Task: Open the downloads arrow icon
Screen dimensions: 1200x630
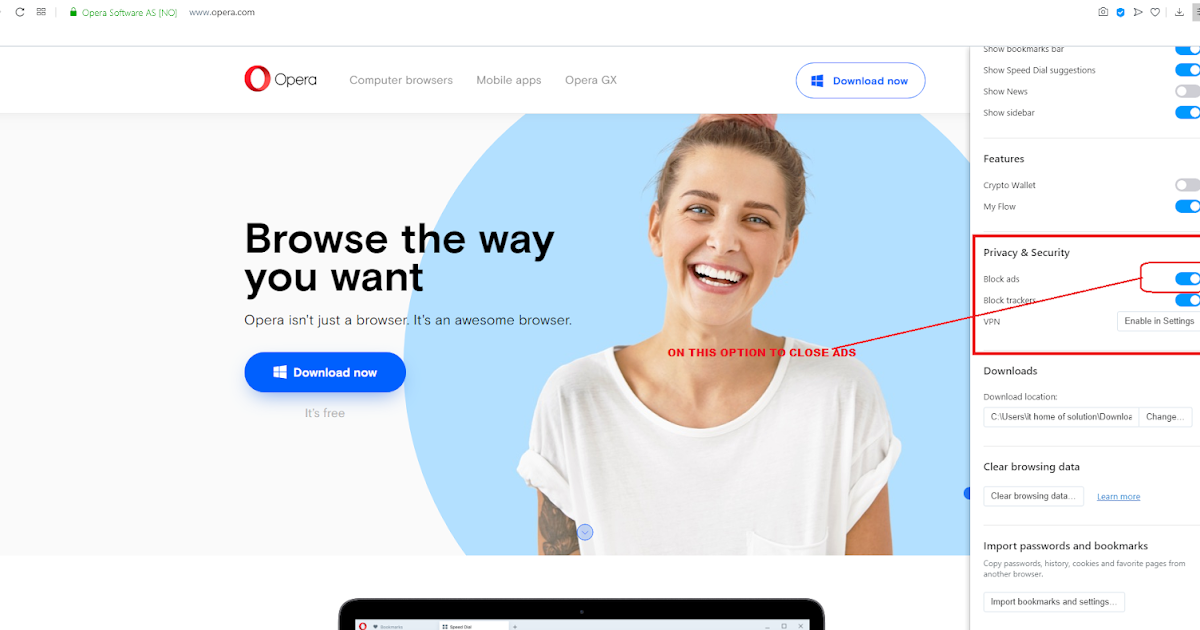Action: (x=1179, y=12)
